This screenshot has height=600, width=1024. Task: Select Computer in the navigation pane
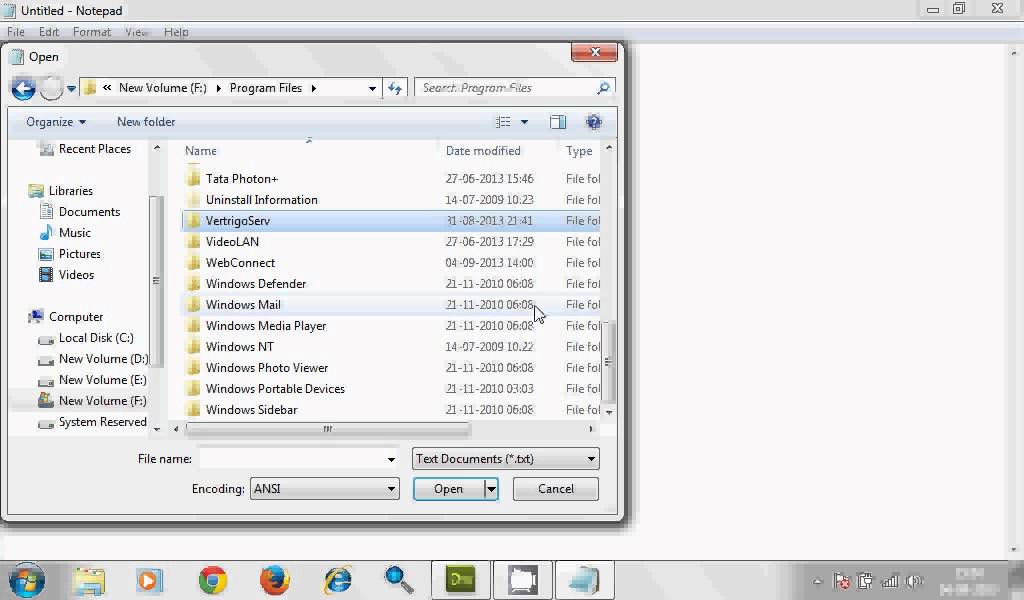[x=65, y=317]
